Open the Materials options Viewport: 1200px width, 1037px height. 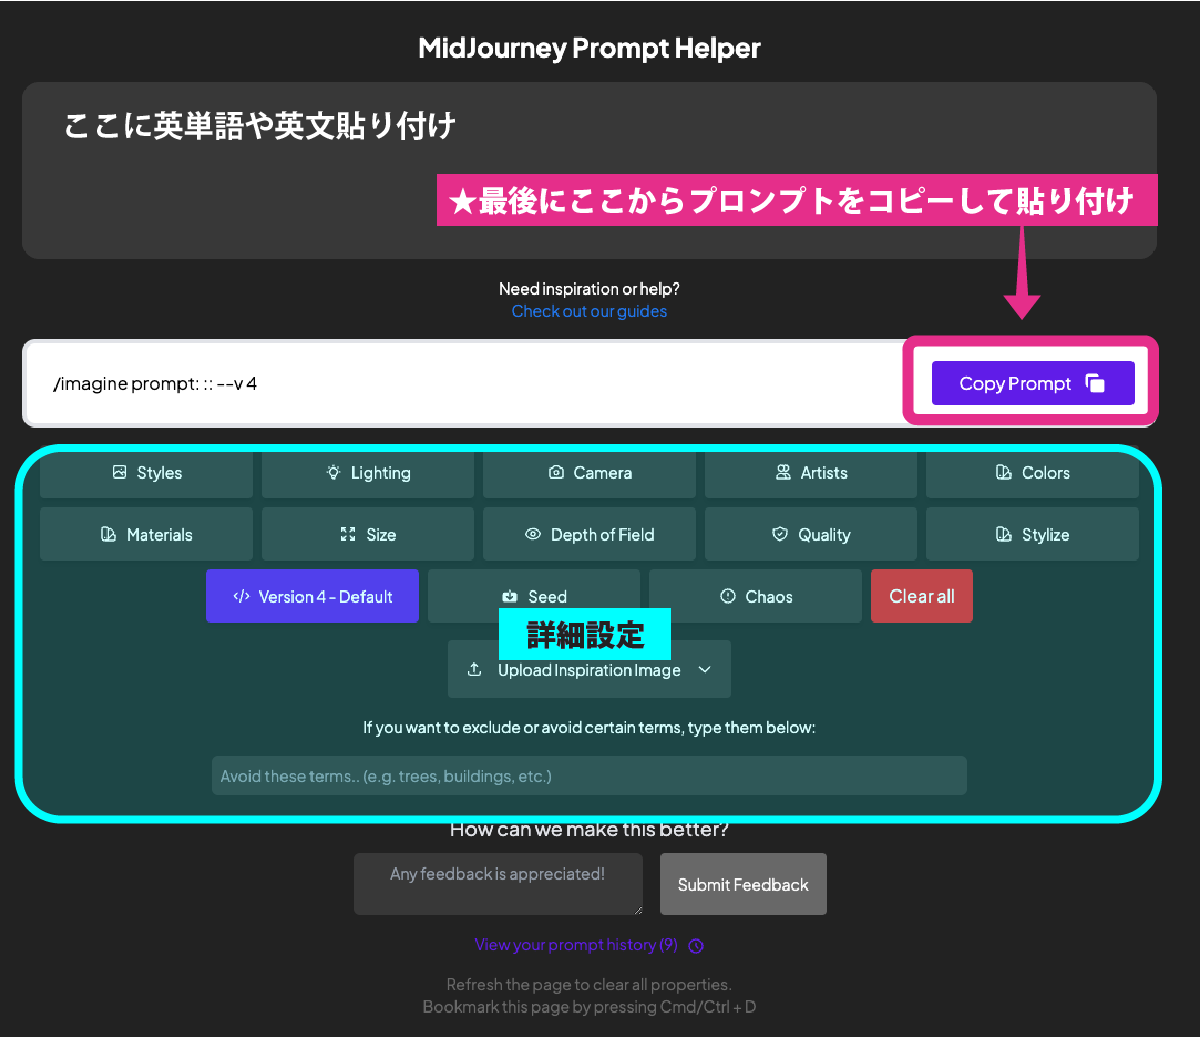[x=146, y=535]
